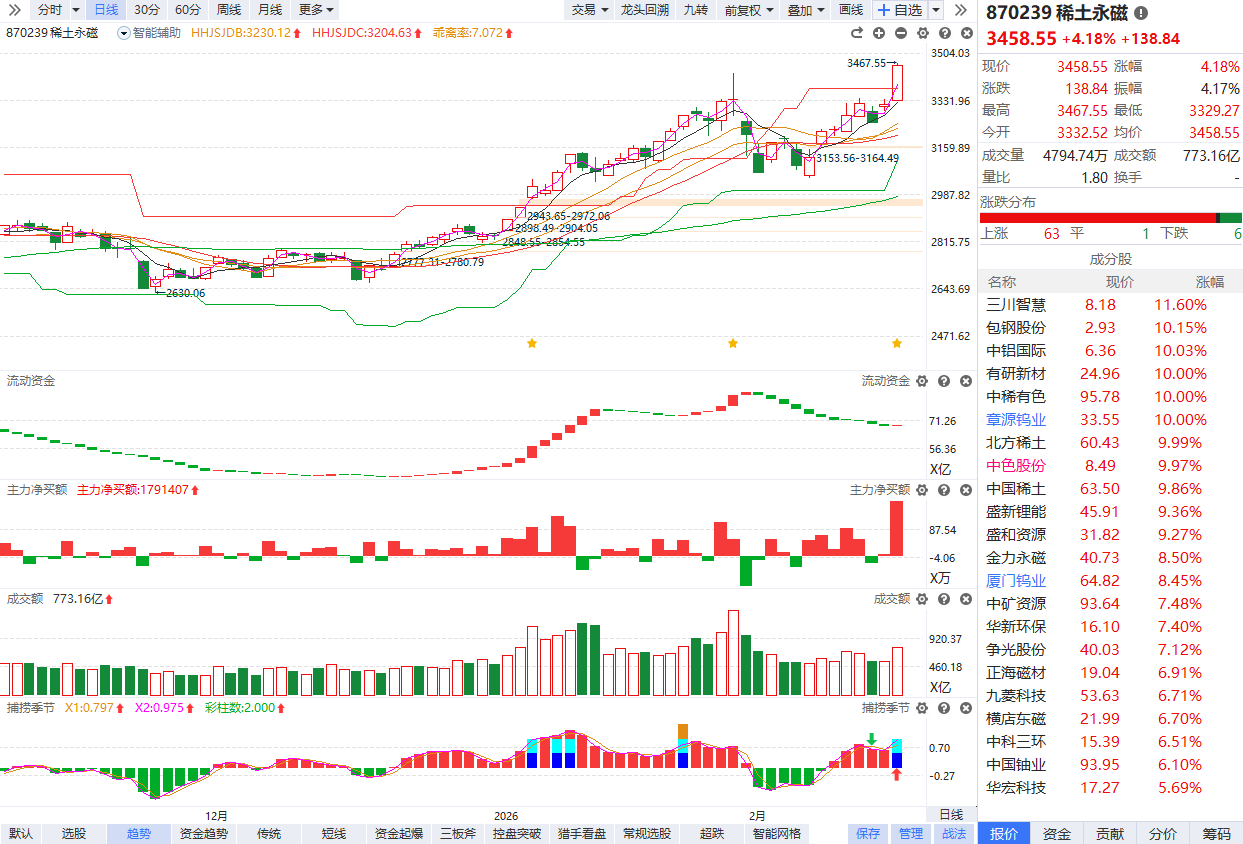
Task: Click the 涨跌分布 red-green distribution bar
Action: click(x=1110, y=218)
